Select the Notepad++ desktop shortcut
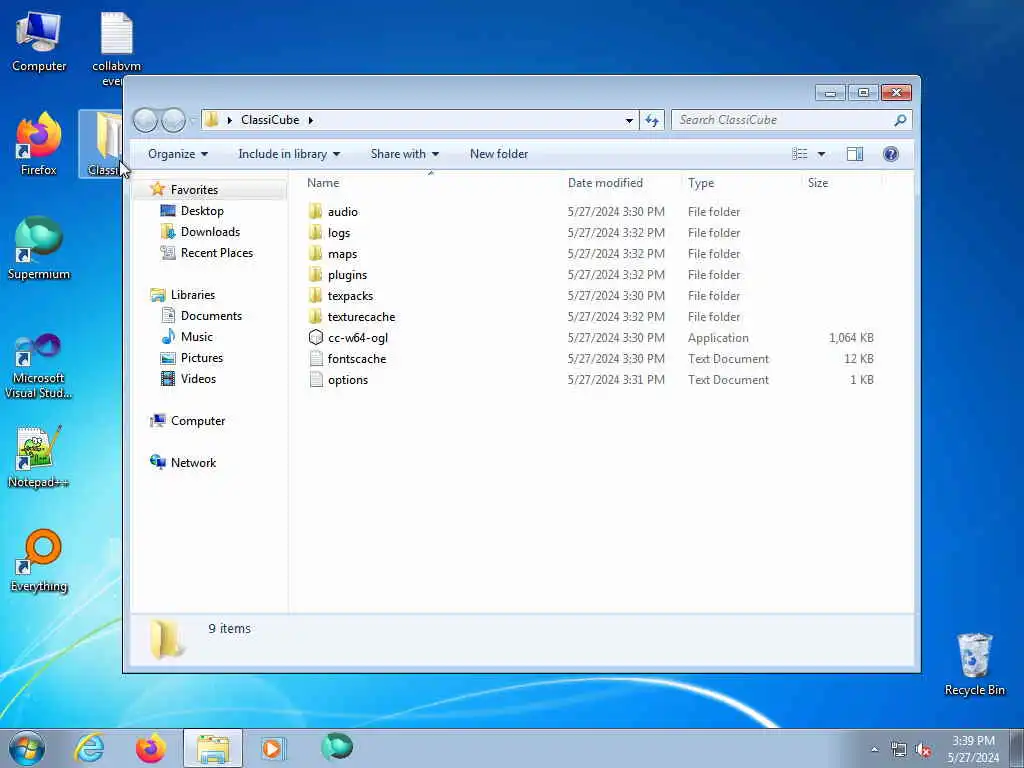Viewport: 1024px width, 768px height. click(39, 456)
